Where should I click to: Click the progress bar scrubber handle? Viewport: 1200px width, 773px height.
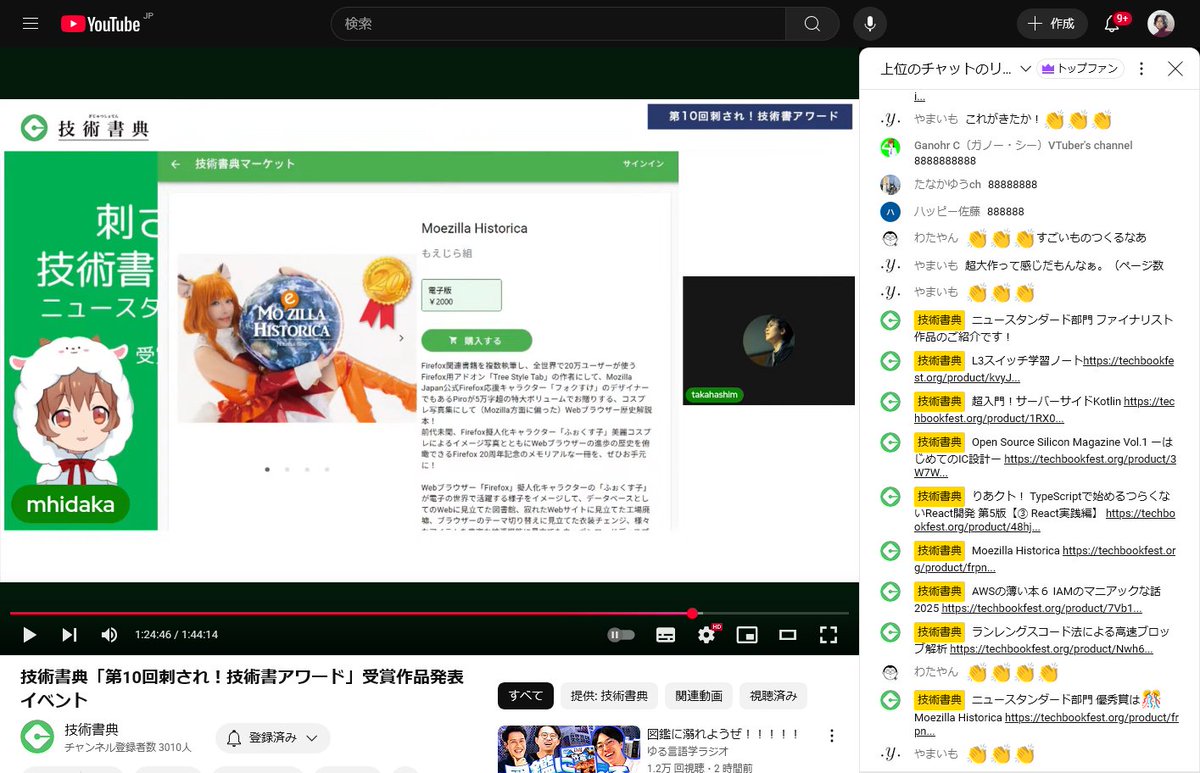click(x=692, y=613)
